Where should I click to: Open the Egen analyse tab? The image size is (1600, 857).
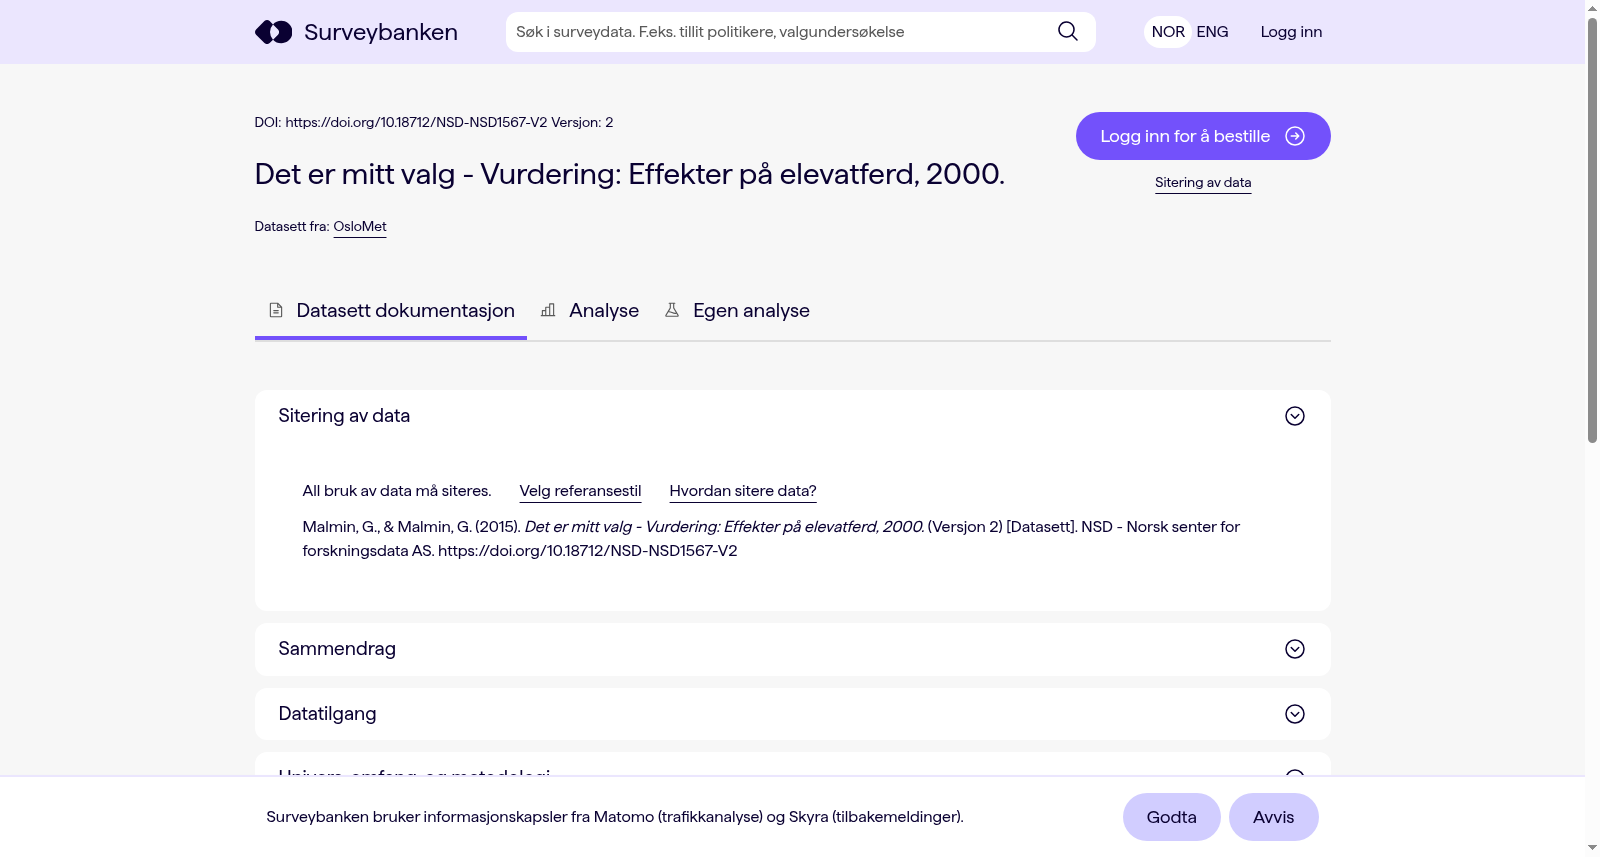[x=737, y=311]
